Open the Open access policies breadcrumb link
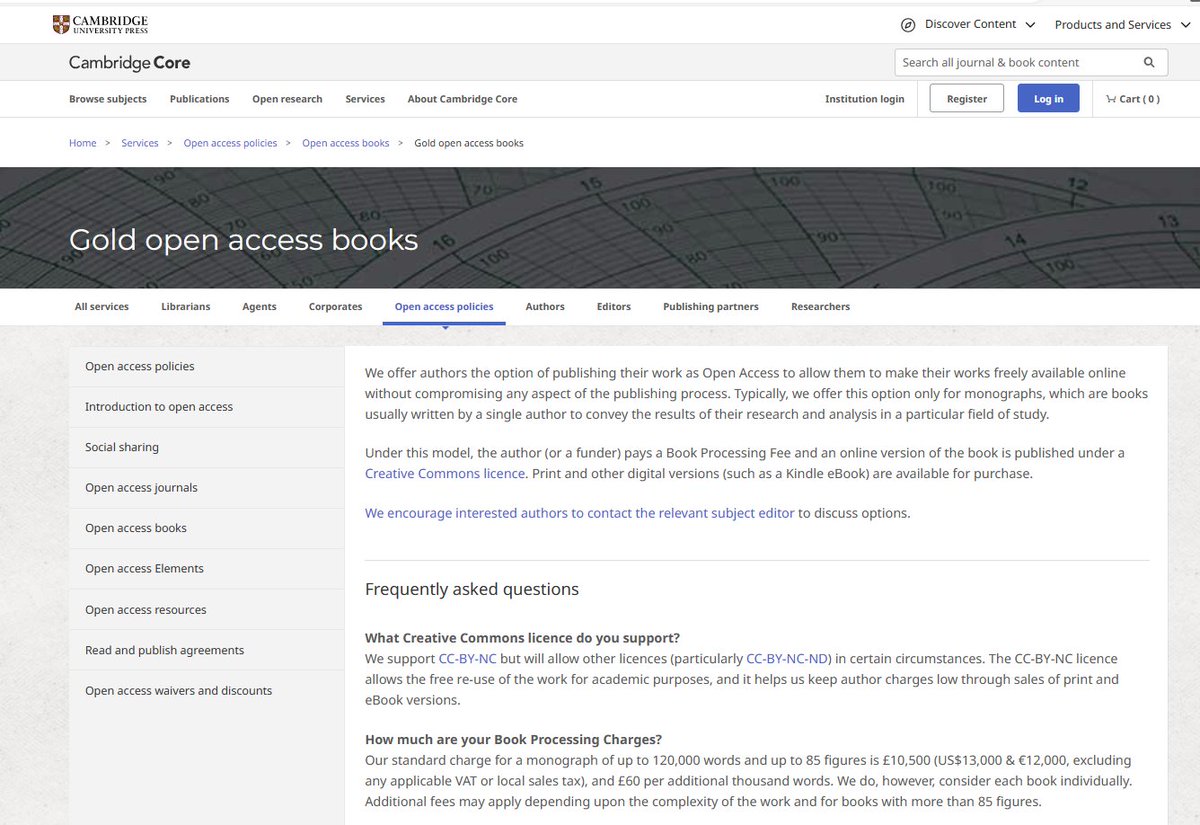Viewport: 1200px width, 825px height. pos(230,143)
